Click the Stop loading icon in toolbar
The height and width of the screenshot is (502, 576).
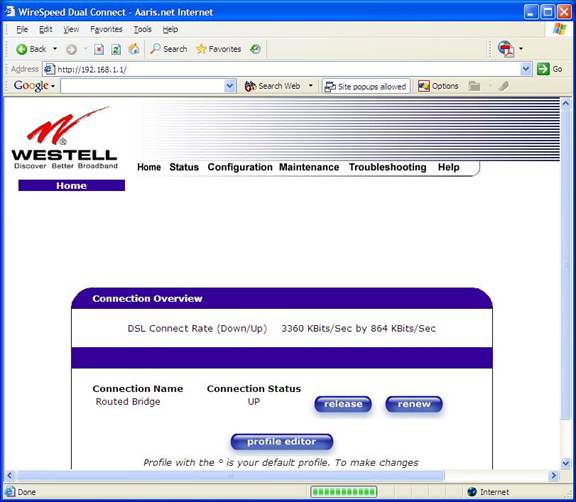click(x=99, y=49)
